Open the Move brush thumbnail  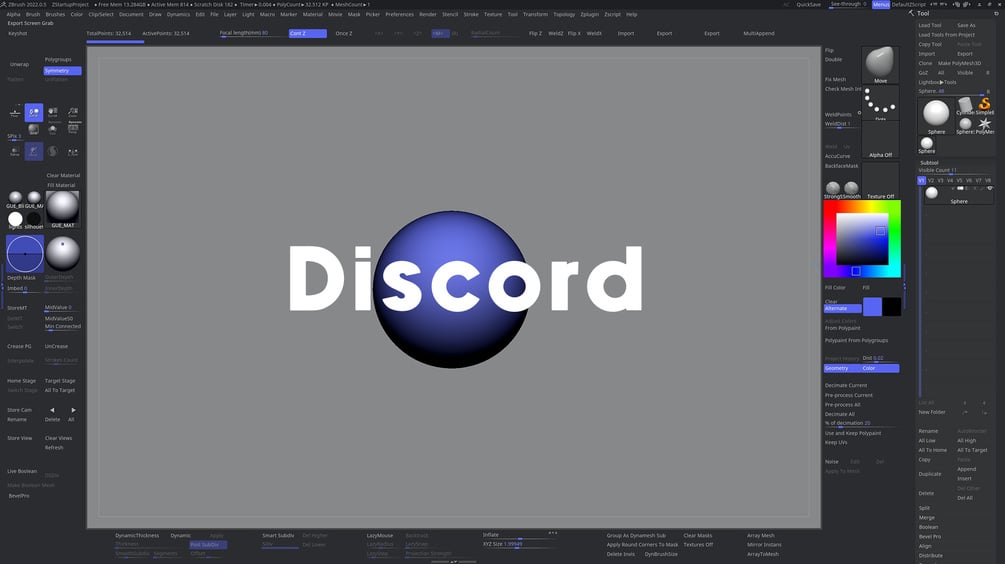point(880,65)
